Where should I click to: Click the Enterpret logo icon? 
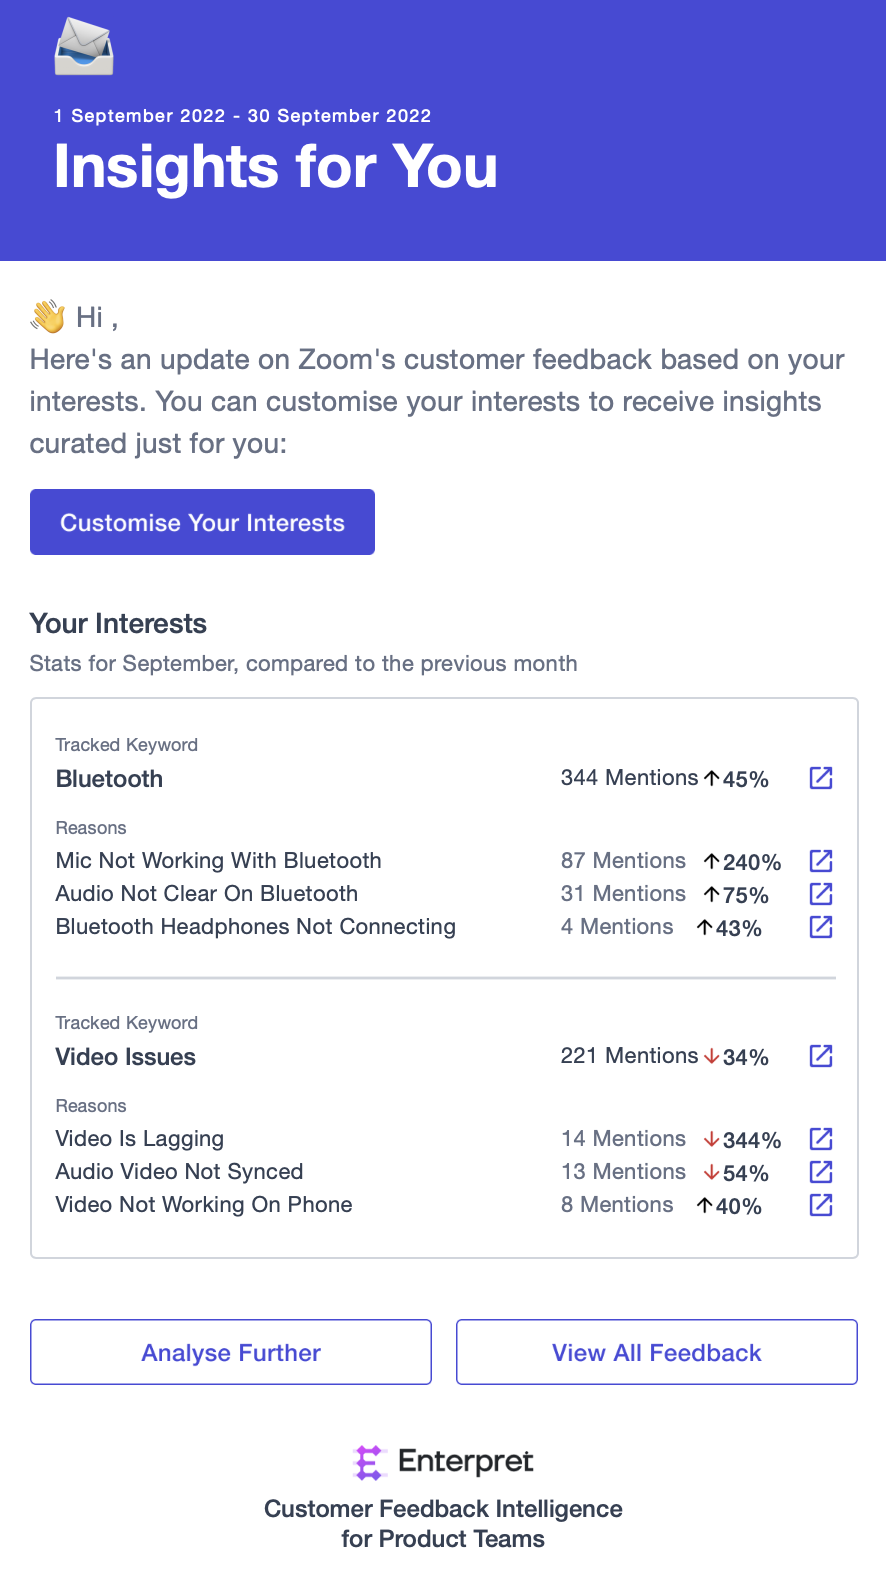pos(369,1462)
